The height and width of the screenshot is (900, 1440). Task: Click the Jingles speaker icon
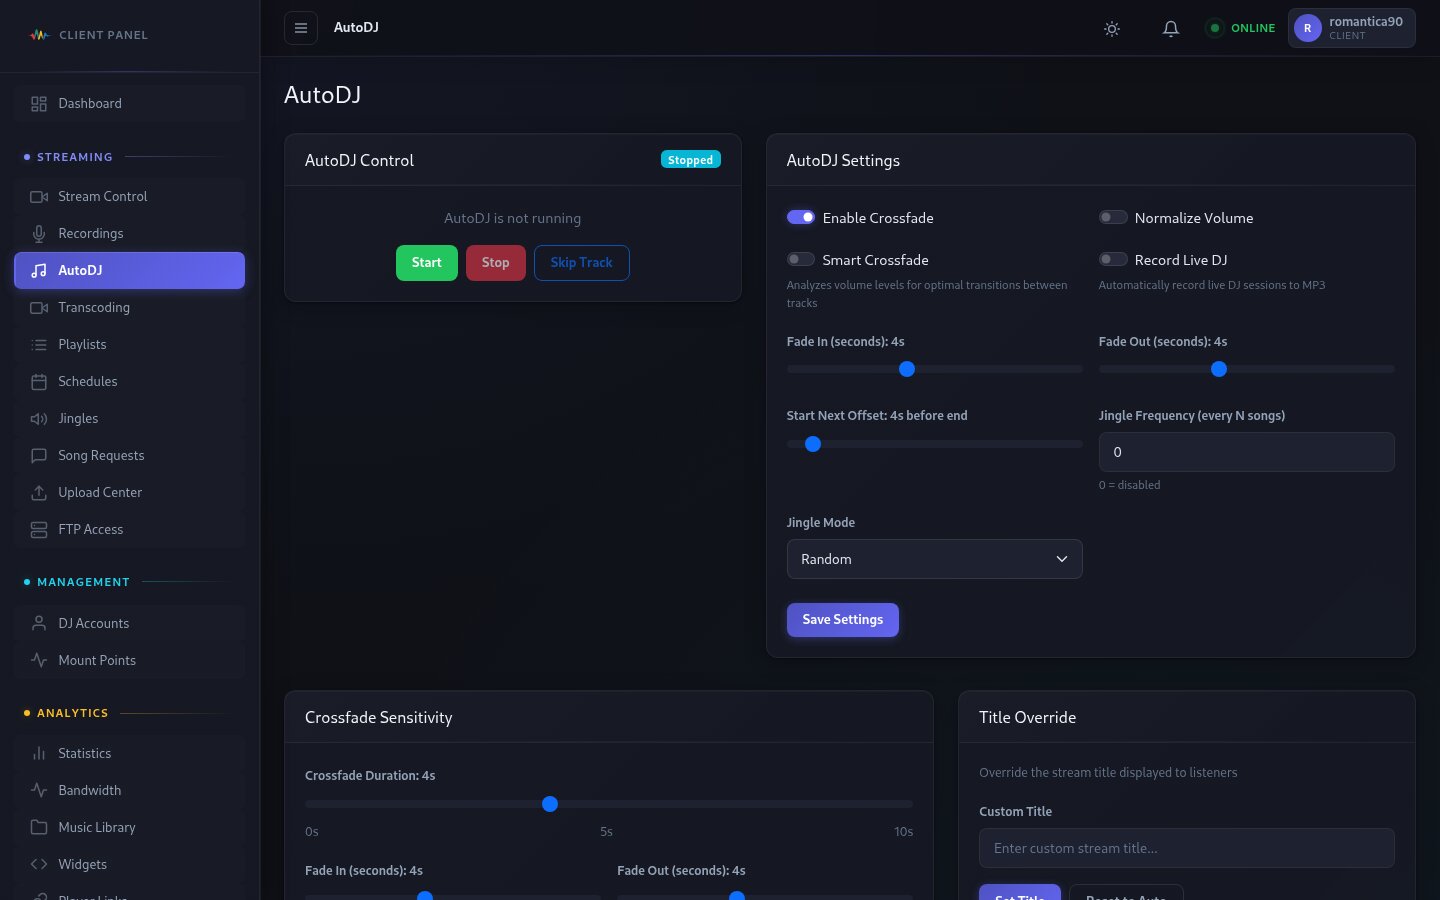(39, 418)
